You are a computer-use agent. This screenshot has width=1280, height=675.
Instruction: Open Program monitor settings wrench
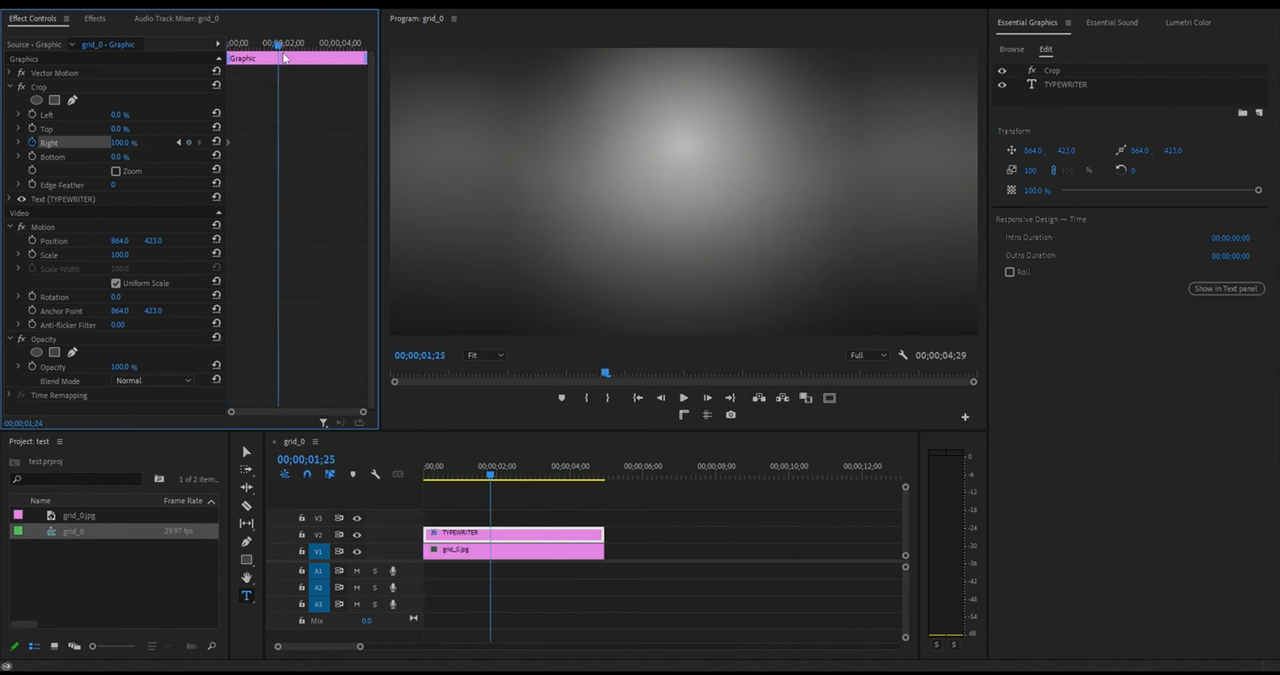[903, 355]
